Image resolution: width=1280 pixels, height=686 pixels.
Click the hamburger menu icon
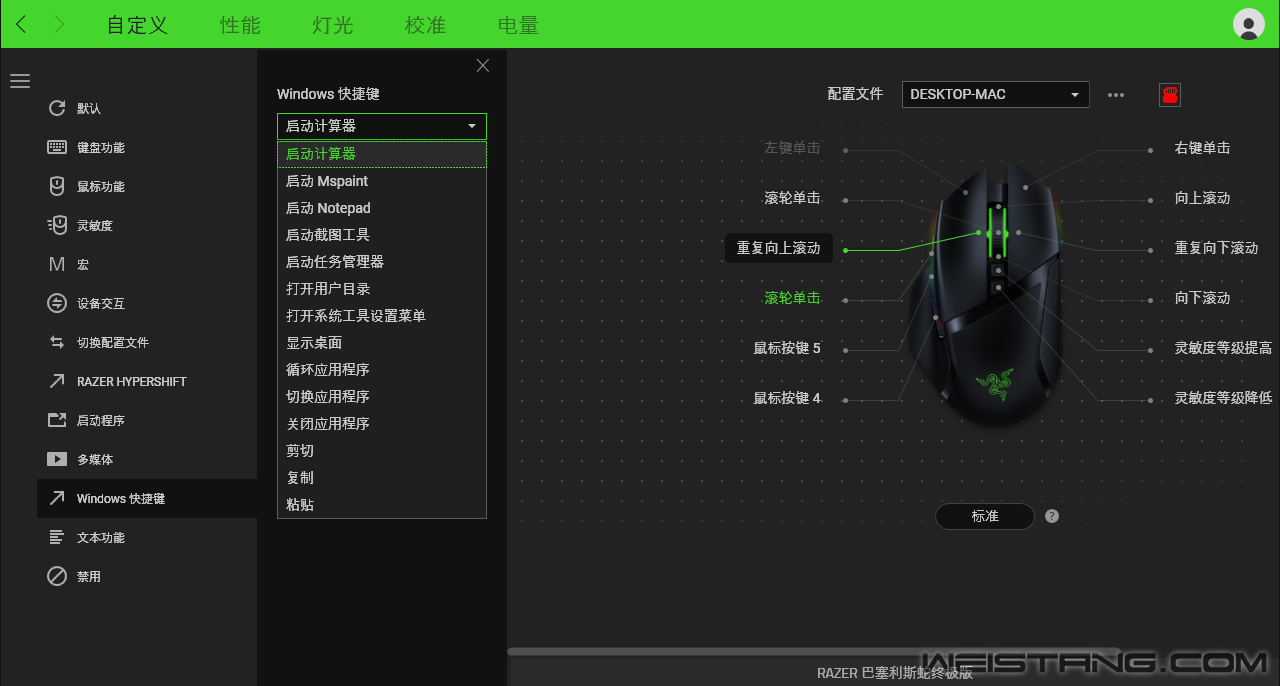(x=20, y=81)
